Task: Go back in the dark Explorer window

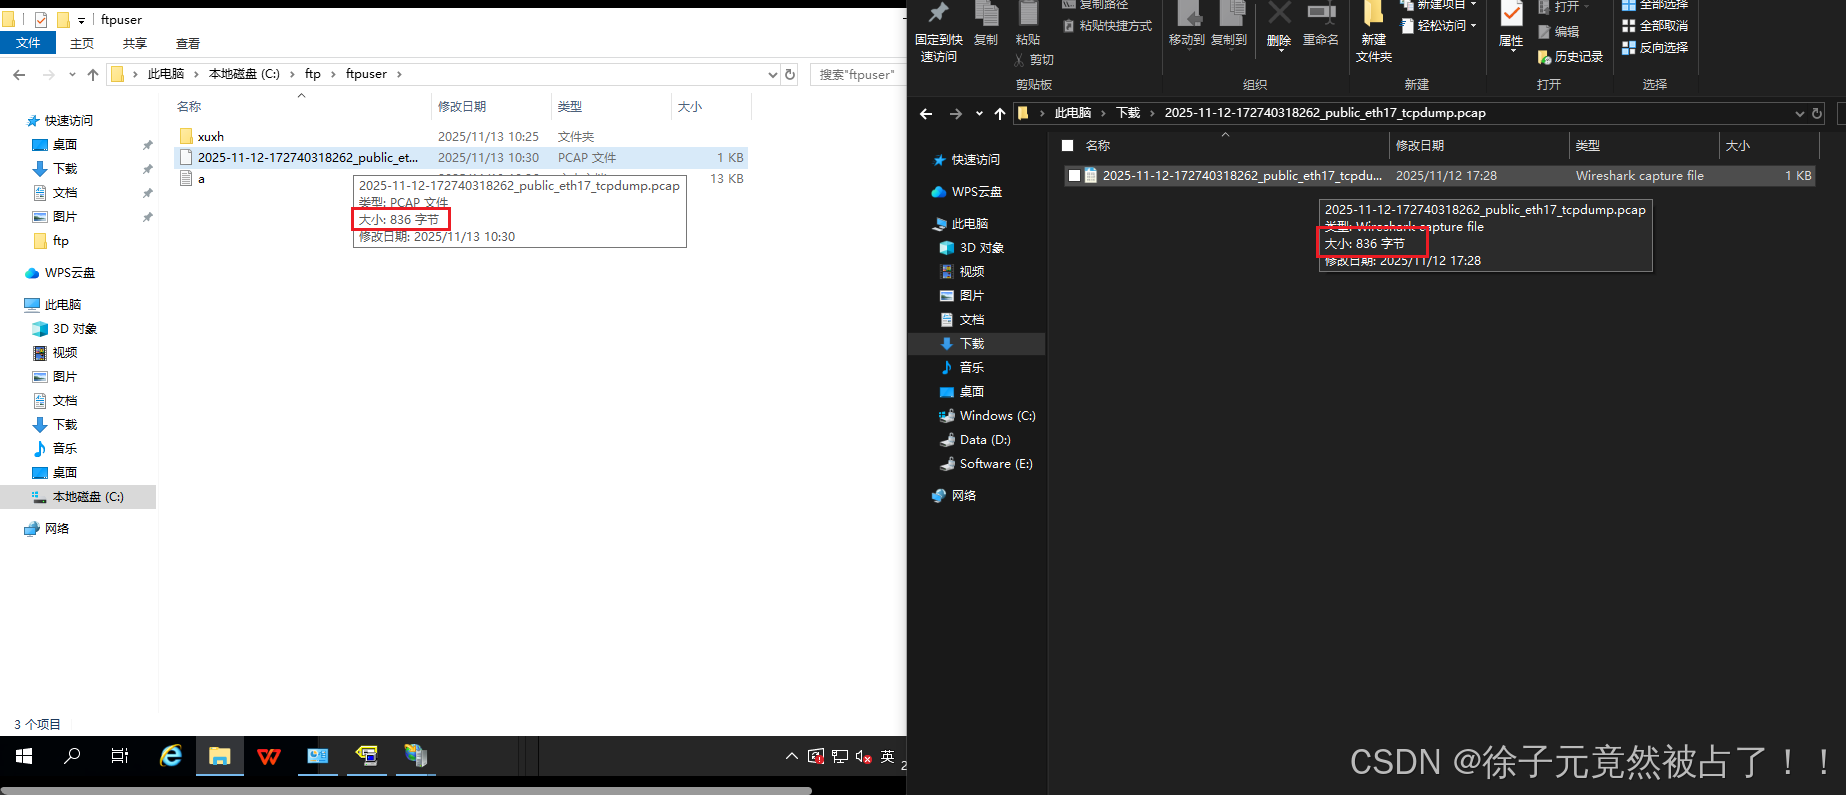Action: [x=926, y=114]
